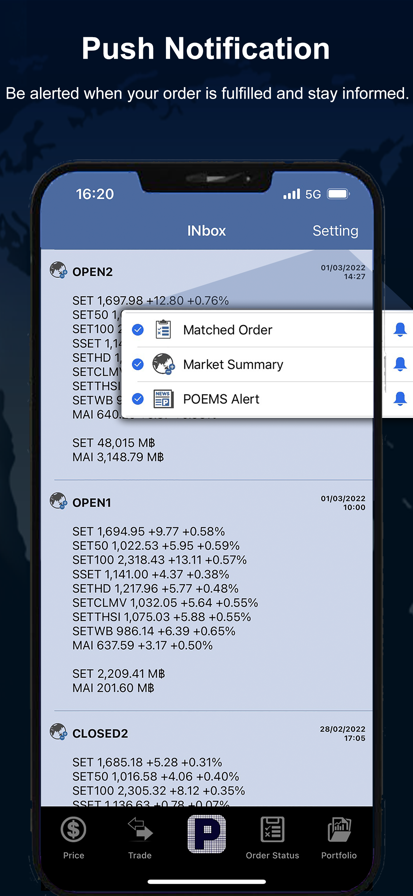This screenshot has height=896, width=413.
Task: Select line SETTHSI 1,075.03 +5.88 +0.55%
Action: point(162,617)
